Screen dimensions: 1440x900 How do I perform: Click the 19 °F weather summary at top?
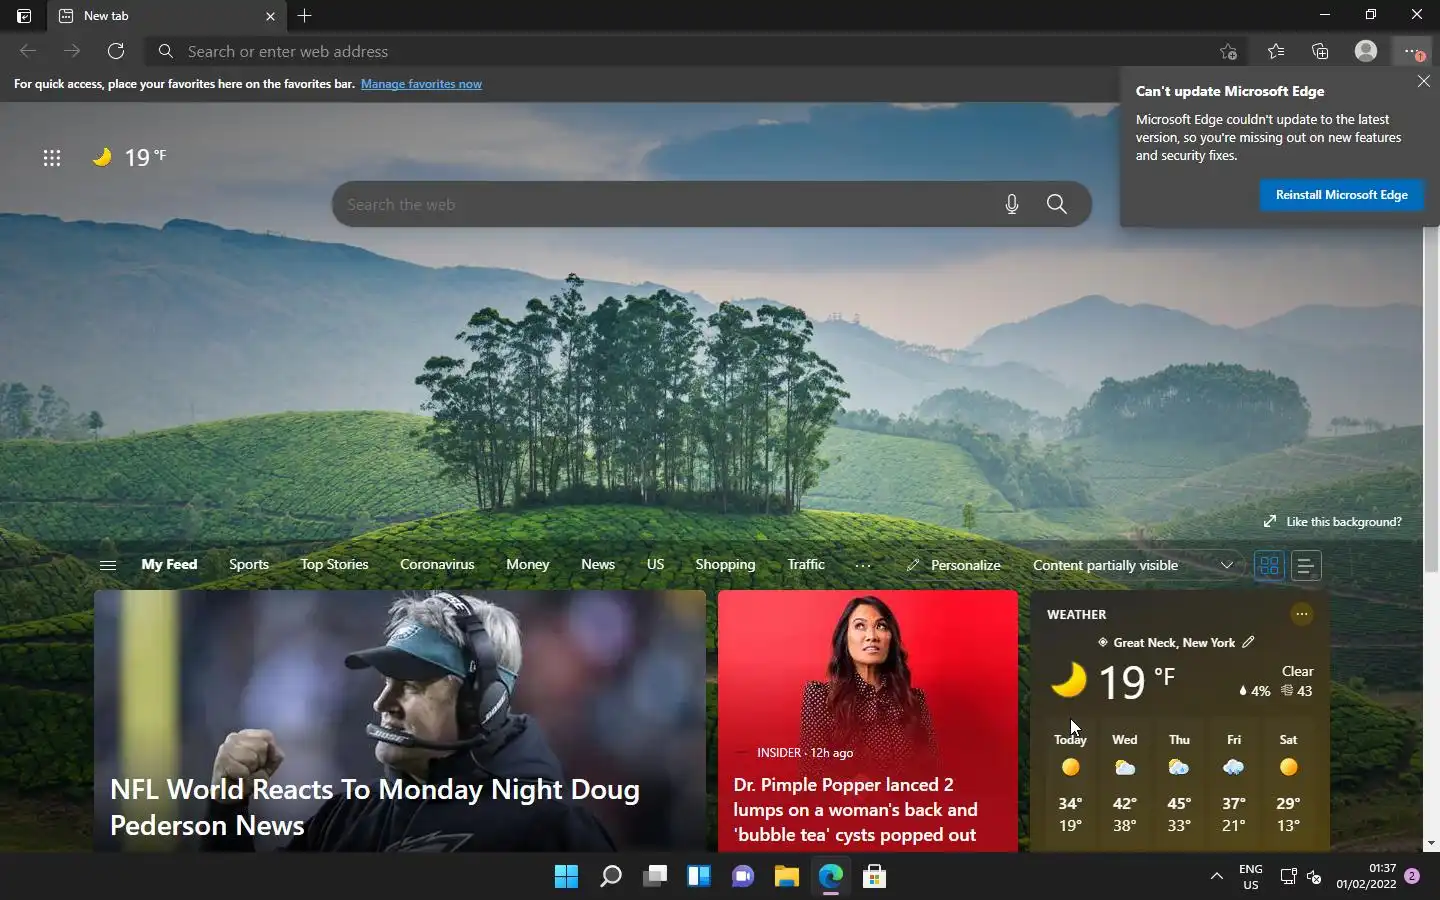[131, 157]
